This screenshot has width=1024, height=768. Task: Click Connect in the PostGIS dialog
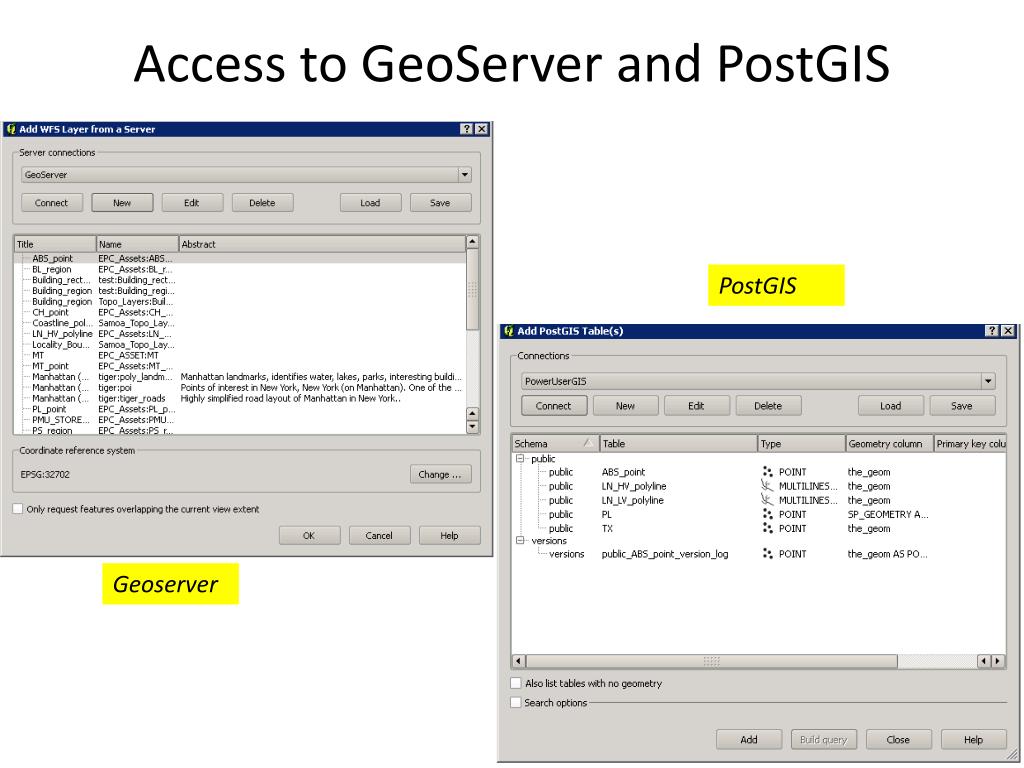[554, 406]
